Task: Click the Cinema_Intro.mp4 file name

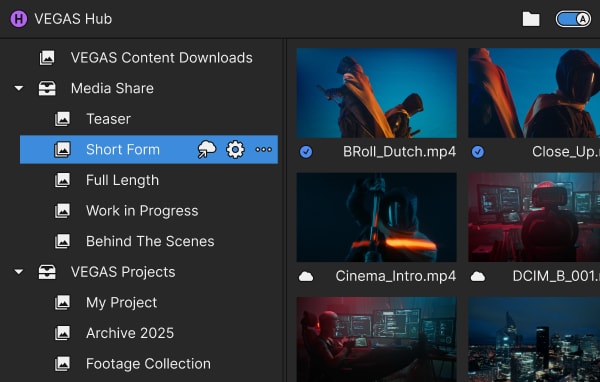Action: coord(396,276)
